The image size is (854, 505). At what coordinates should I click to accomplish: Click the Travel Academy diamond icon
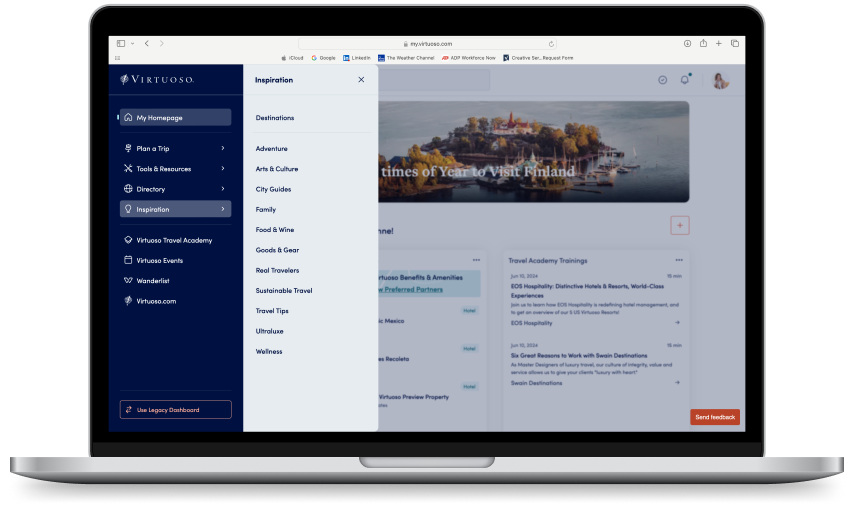tap(128, 240)
